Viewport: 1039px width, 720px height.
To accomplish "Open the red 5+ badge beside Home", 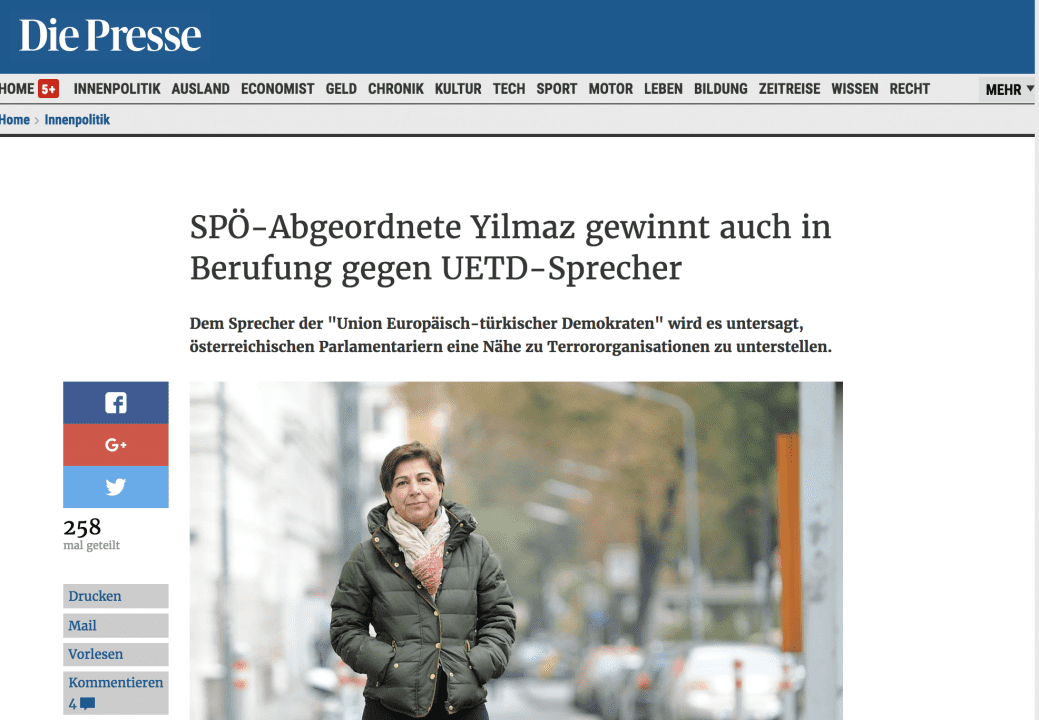I will [48, 89].
